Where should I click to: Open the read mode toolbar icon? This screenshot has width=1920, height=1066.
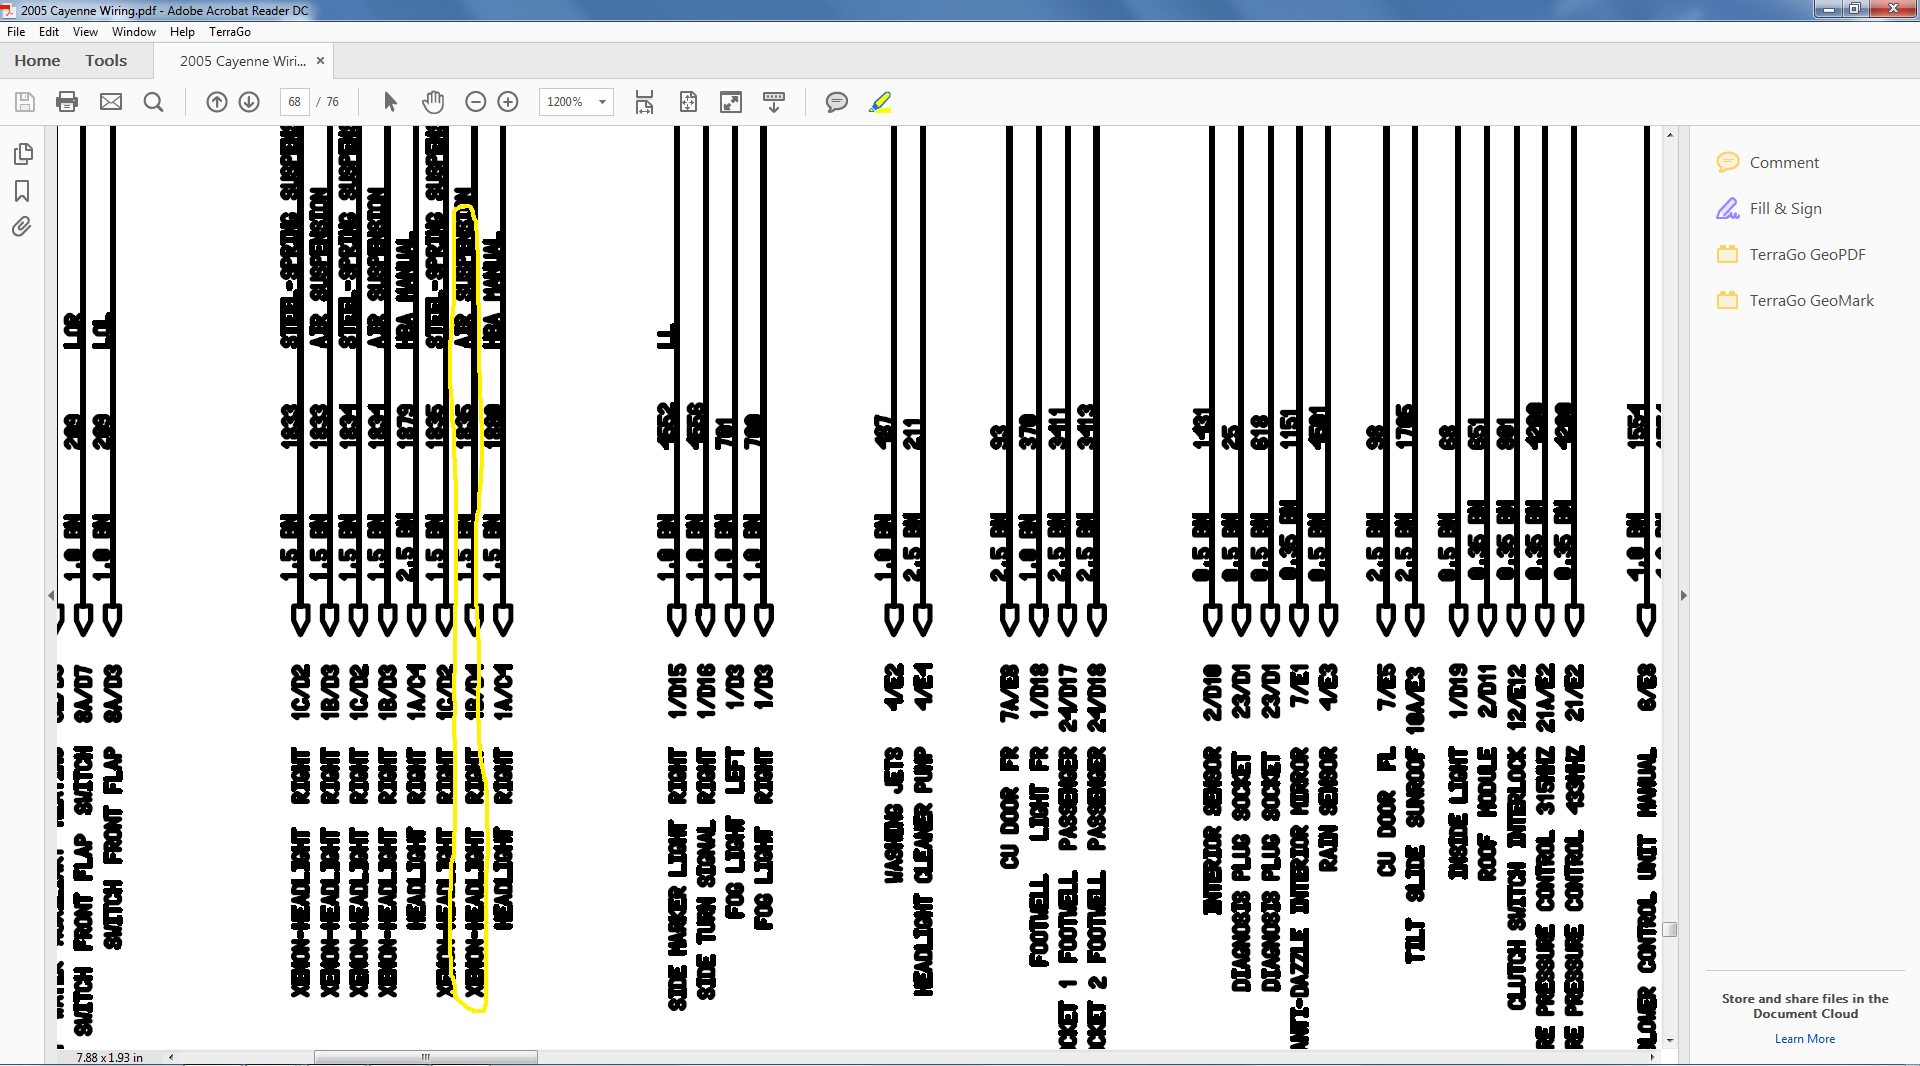pyautogui.click(x=774, y=102)
